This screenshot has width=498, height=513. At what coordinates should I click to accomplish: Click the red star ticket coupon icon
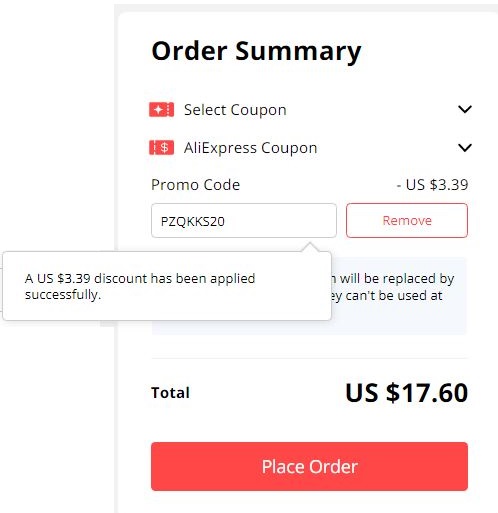pyautogui.click(x=161, y=109)
